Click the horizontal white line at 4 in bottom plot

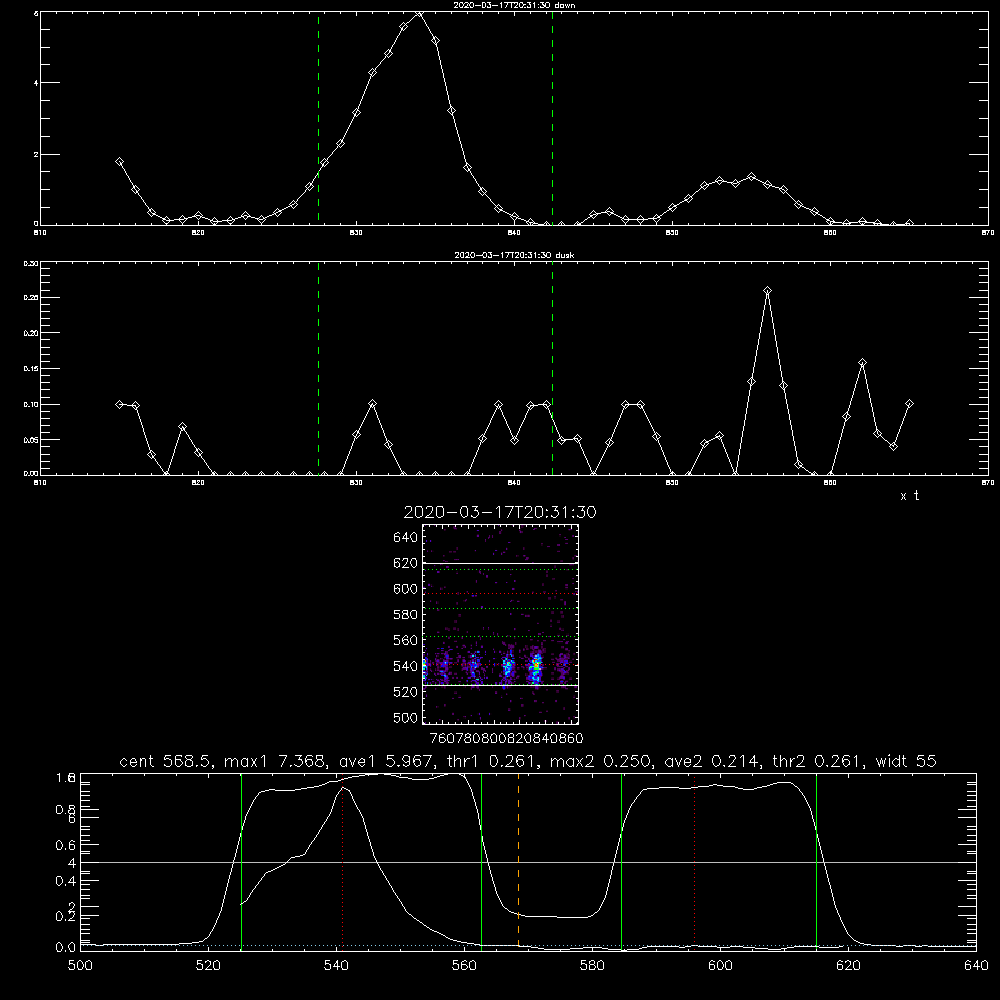528,862
